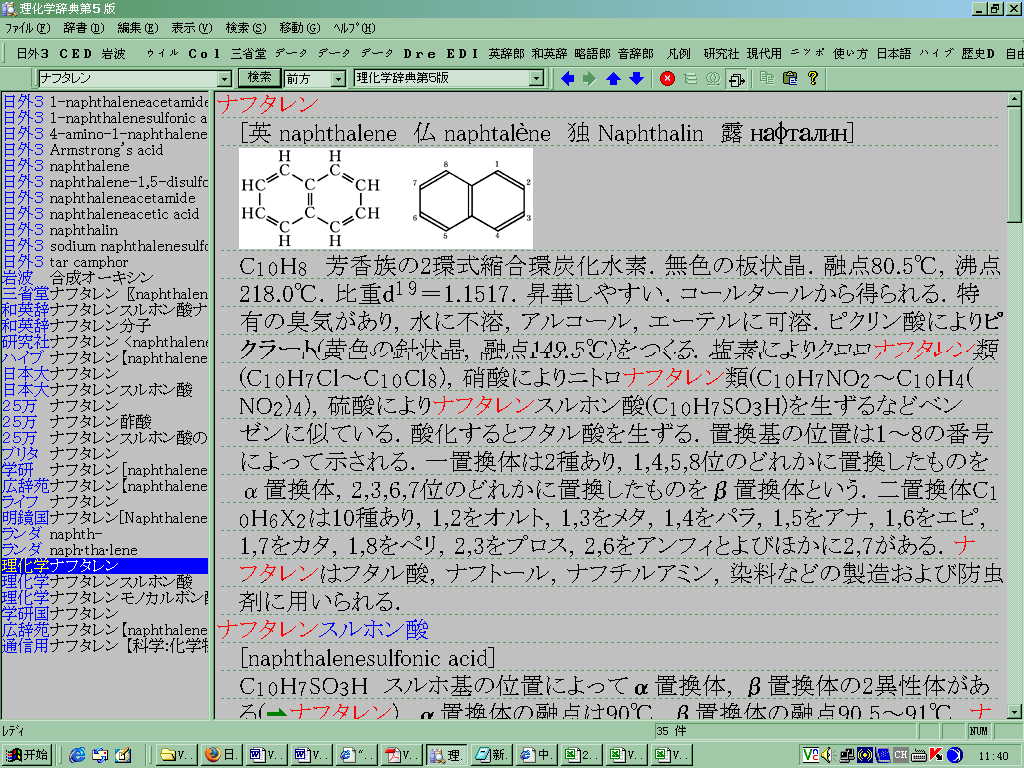
Task: Select the 和英辞 dictionary button
Action: point(549,54)
